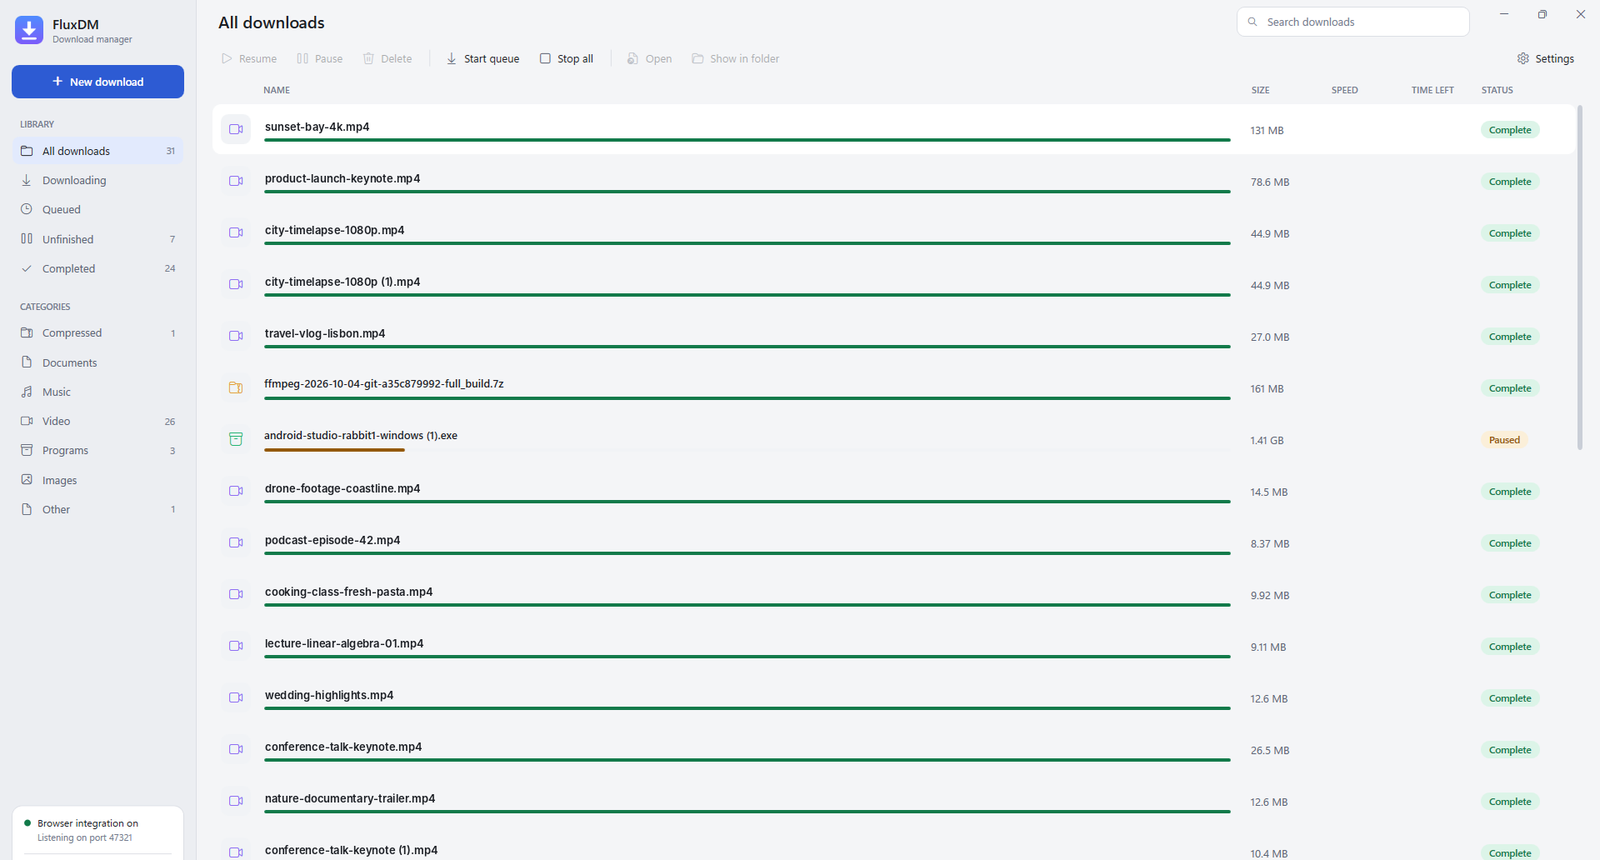Open the Compressed category

(x=98, y=333)
